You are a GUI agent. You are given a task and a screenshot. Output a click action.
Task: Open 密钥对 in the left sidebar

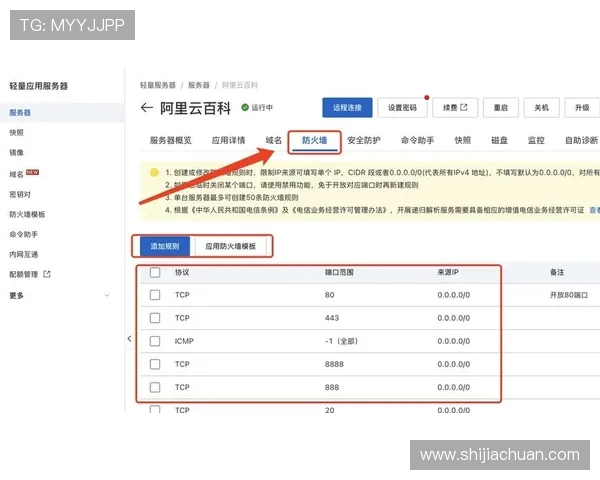coord(20,194)
